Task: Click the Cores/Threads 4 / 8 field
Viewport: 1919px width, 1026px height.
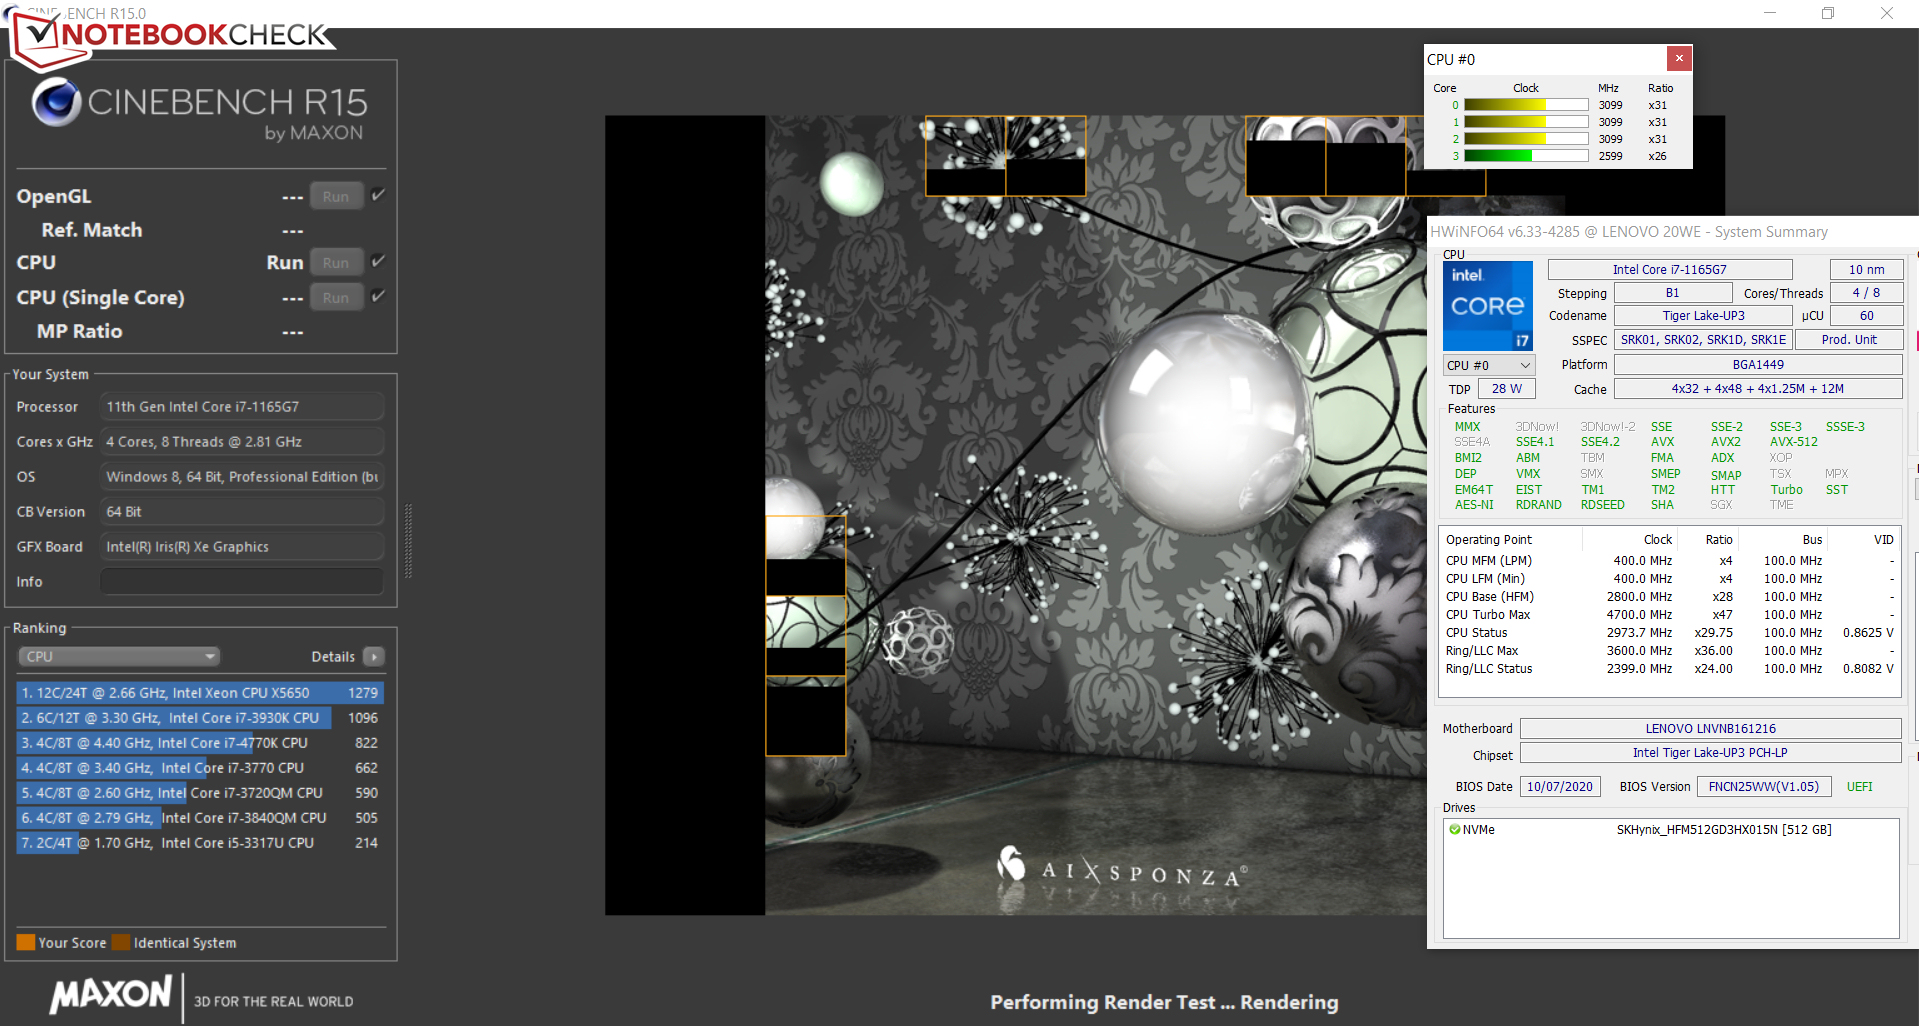Action: coord(1866,293)
